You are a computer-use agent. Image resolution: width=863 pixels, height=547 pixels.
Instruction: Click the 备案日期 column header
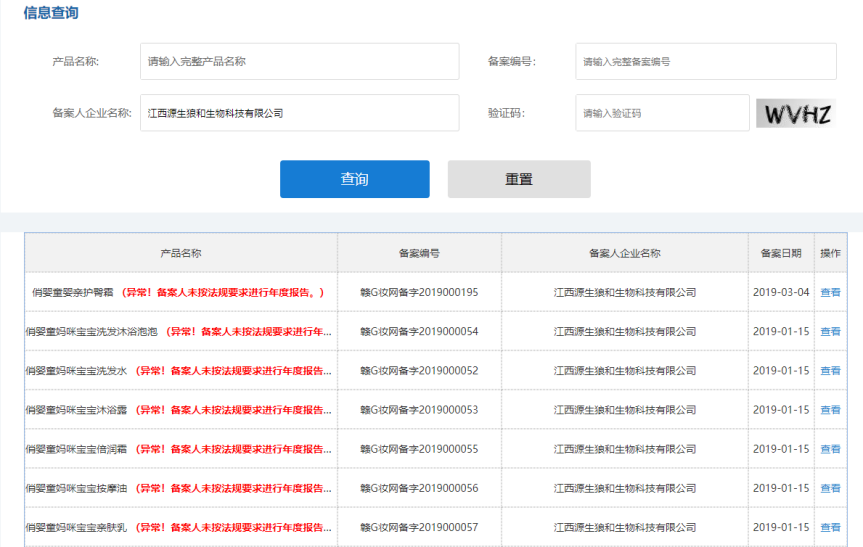pos(780,253)
